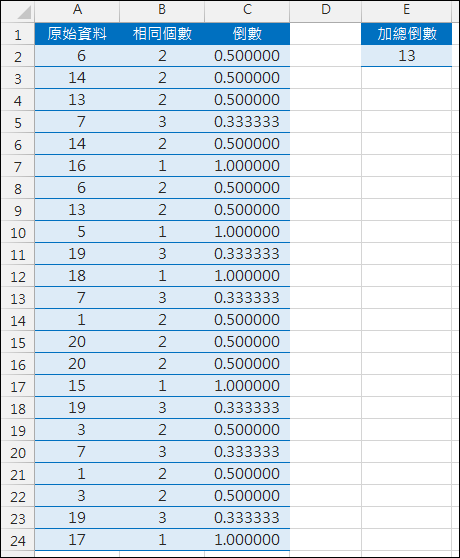This screenshot has height=558, width=460.
Task: Click cell A5 with value 7
Action: (77, 122)
